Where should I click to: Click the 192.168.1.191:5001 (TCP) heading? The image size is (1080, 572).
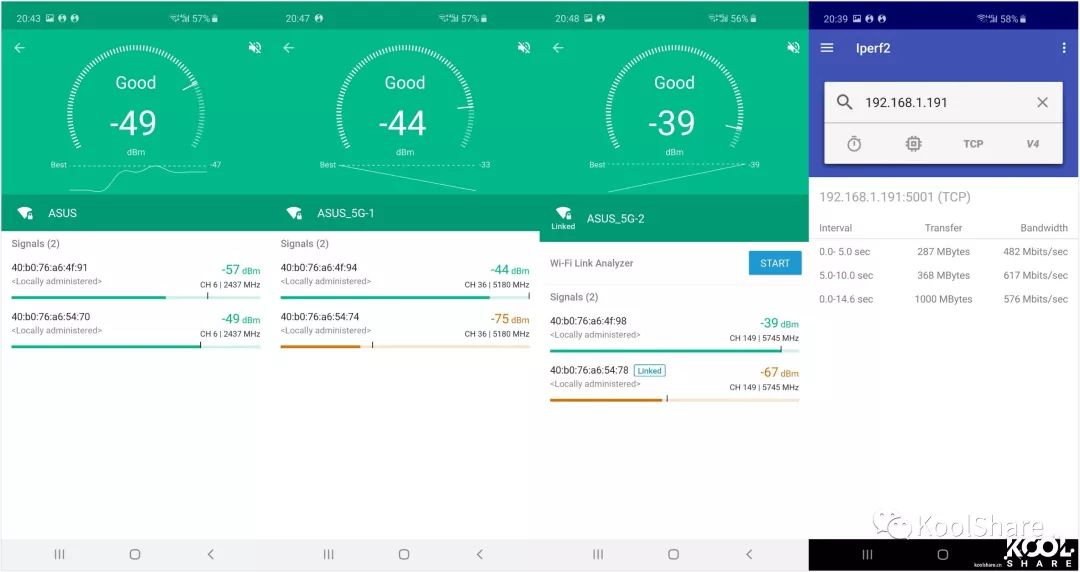895,197
